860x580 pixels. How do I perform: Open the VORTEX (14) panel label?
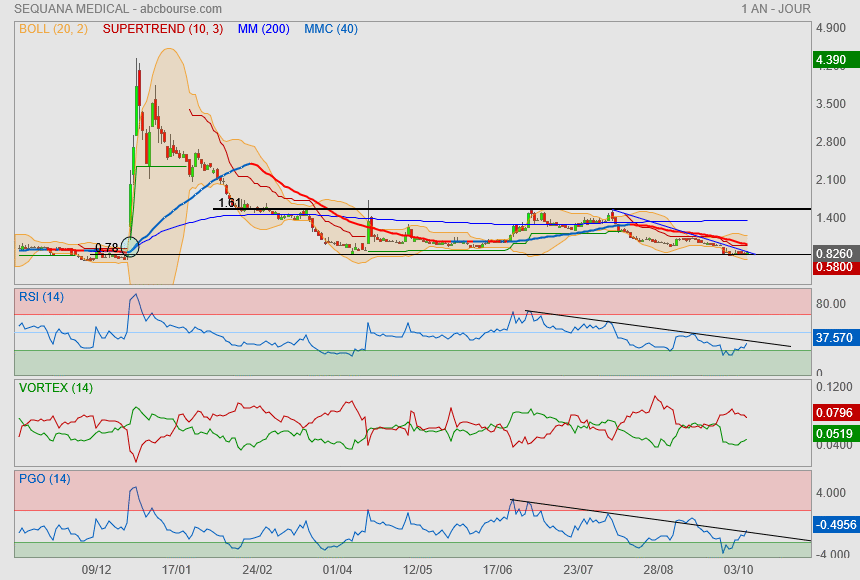(x=56, y=388)
